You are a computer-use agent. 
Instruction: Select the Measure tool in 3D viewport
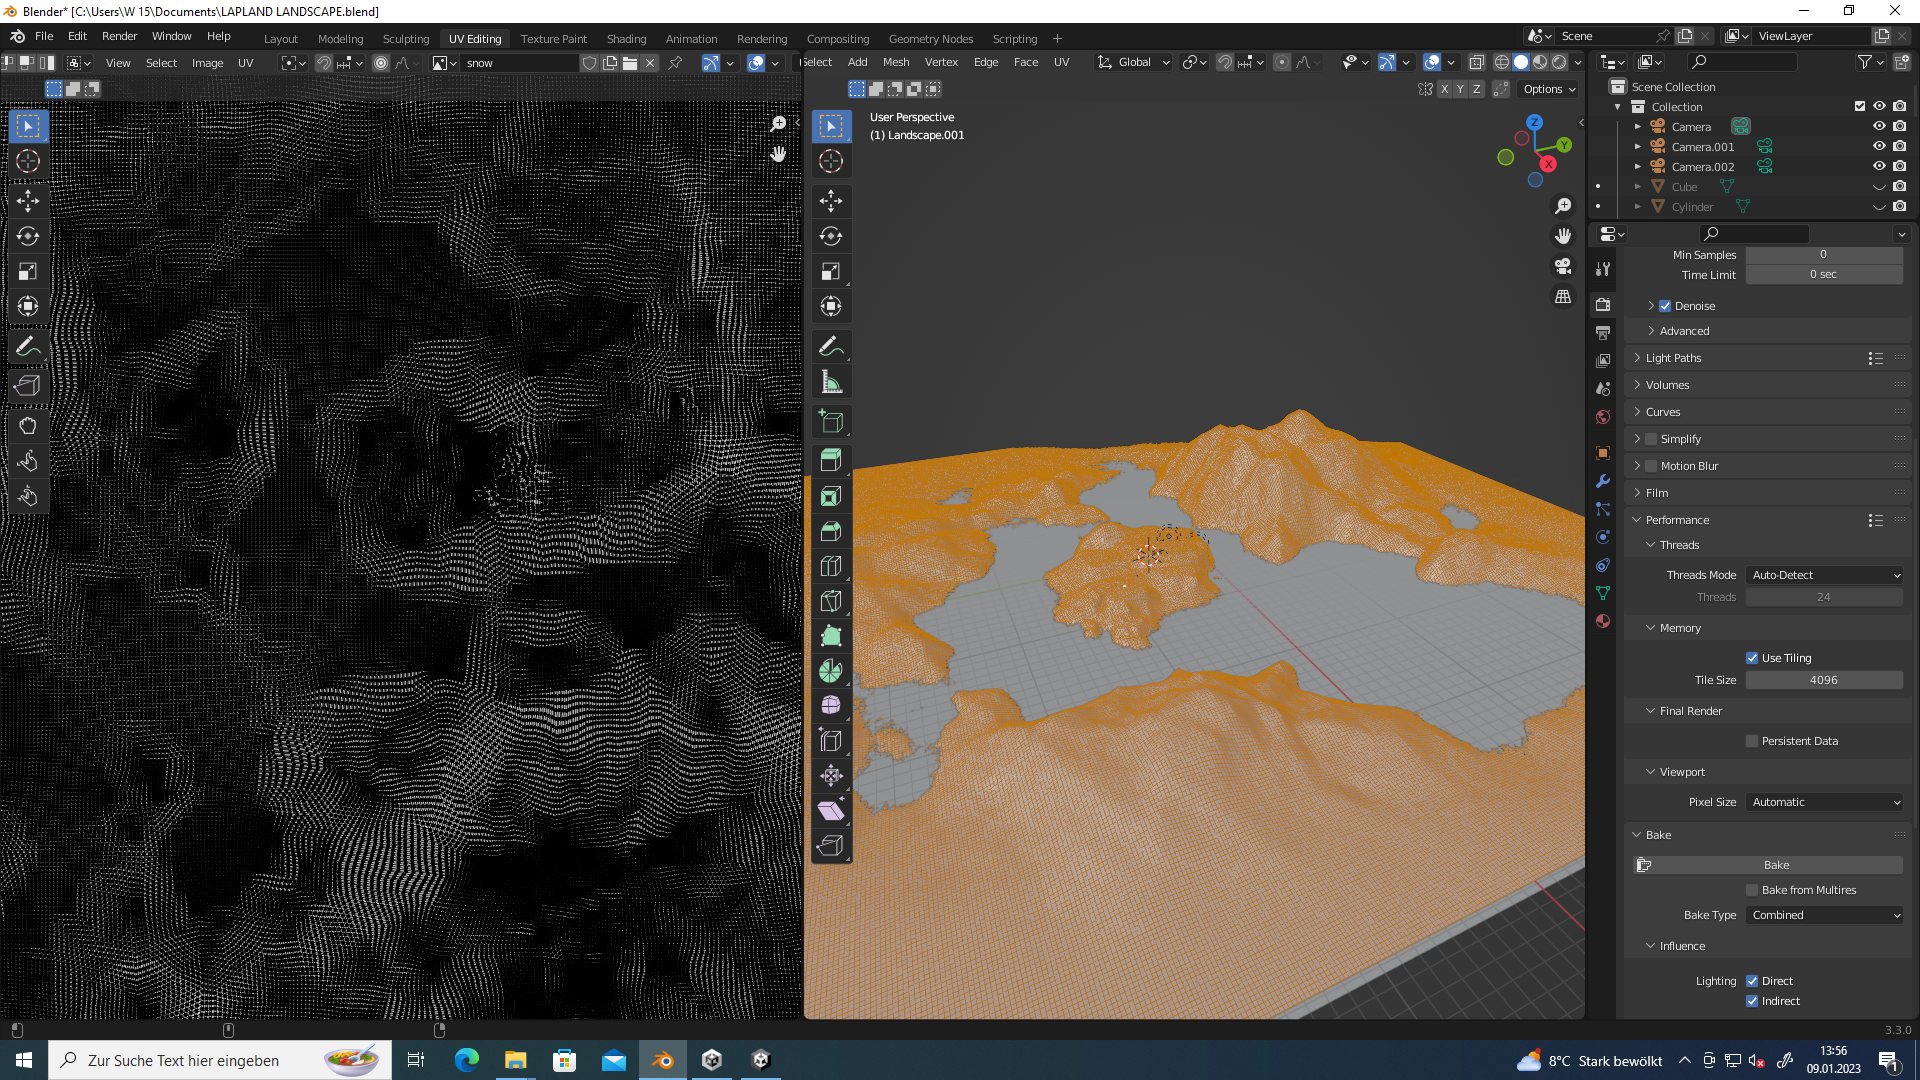[831, 382]
